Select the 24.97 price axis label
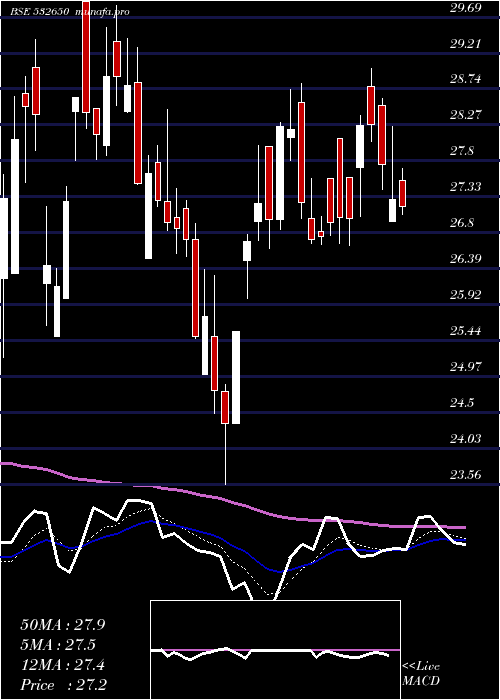Screen dimensions: 500x700 click(x=465, y=367)
